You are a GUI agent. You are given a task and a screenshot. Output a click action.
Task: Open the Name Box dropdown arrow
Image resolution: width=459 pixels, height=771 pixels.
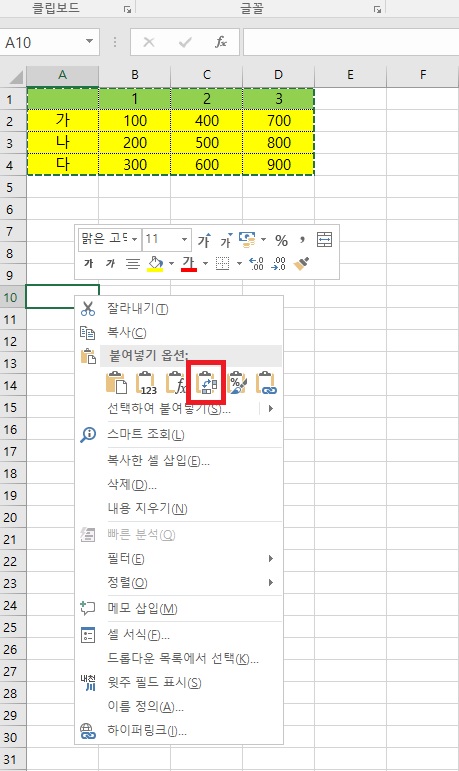pyautogui.click(x=90, y=41)
